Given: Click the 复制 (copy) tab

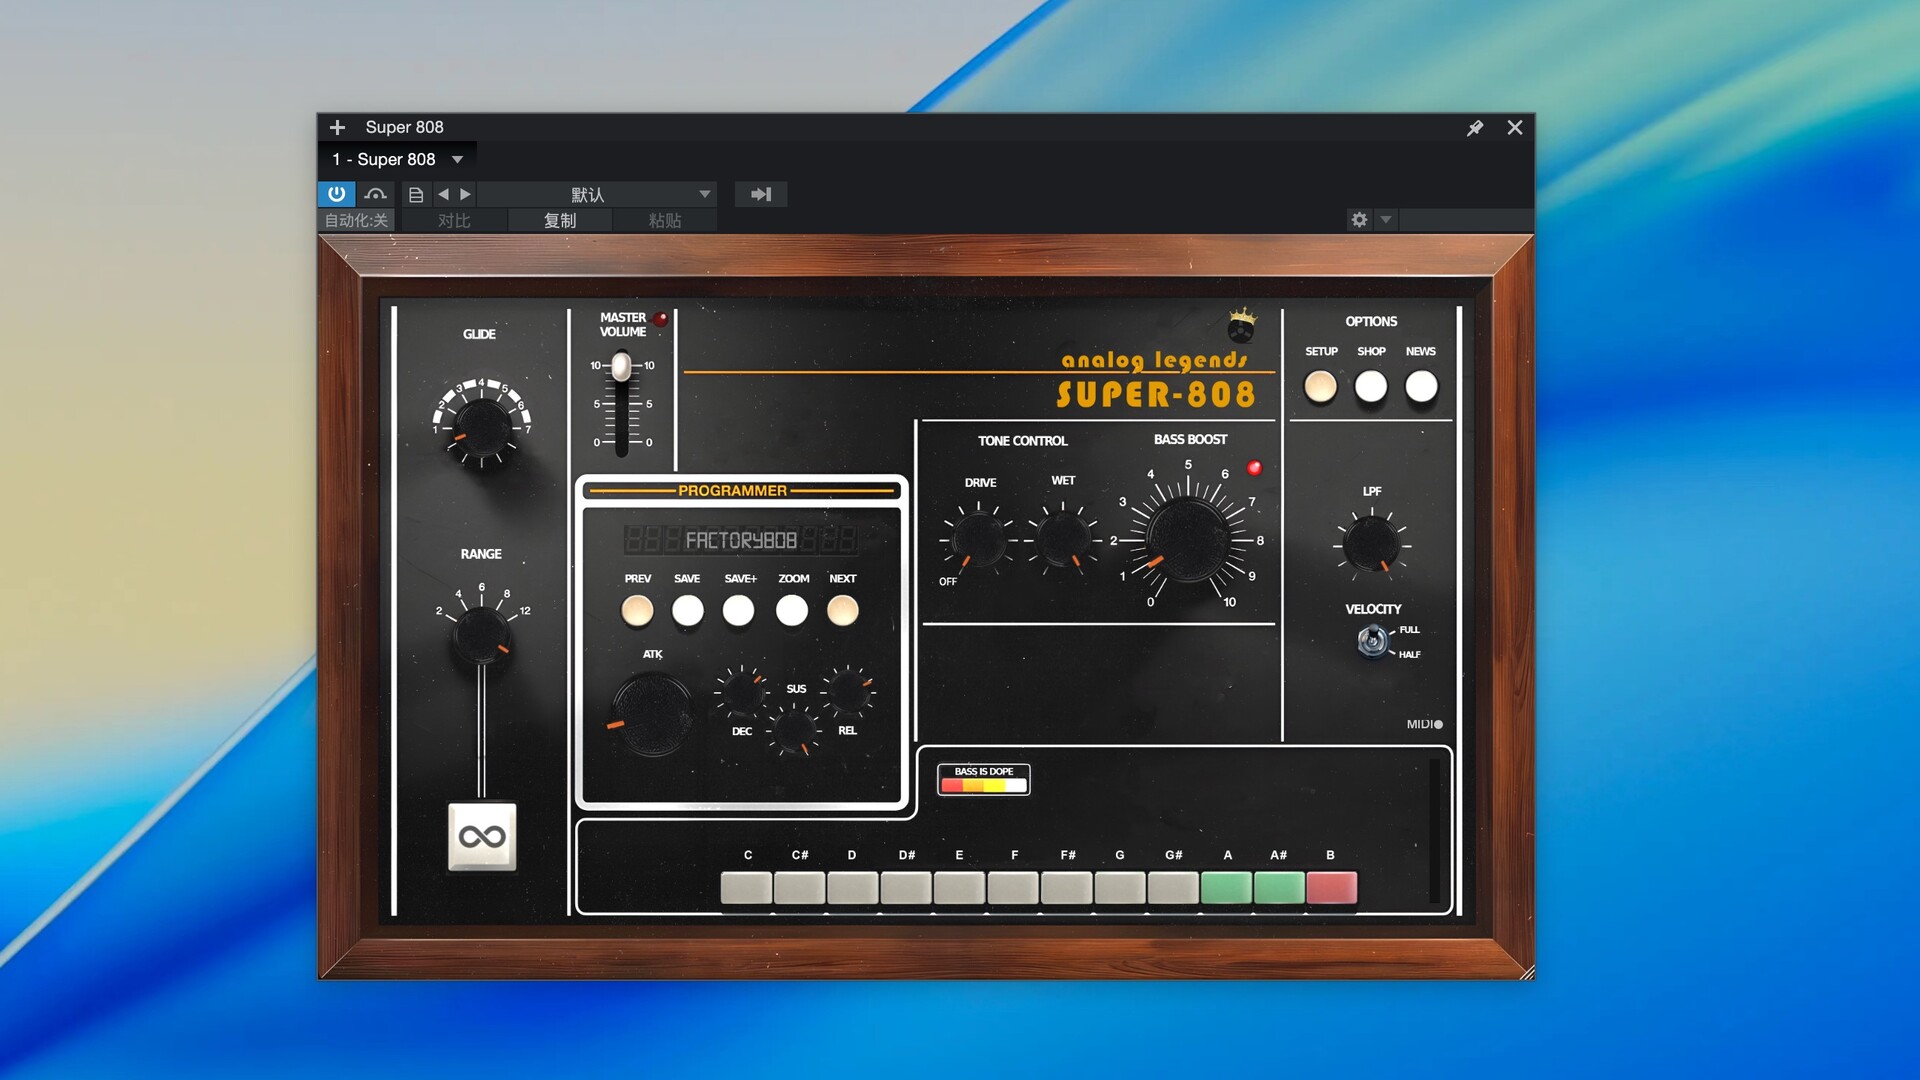Looking at the screenshot, I should click(x=560, y=220).
